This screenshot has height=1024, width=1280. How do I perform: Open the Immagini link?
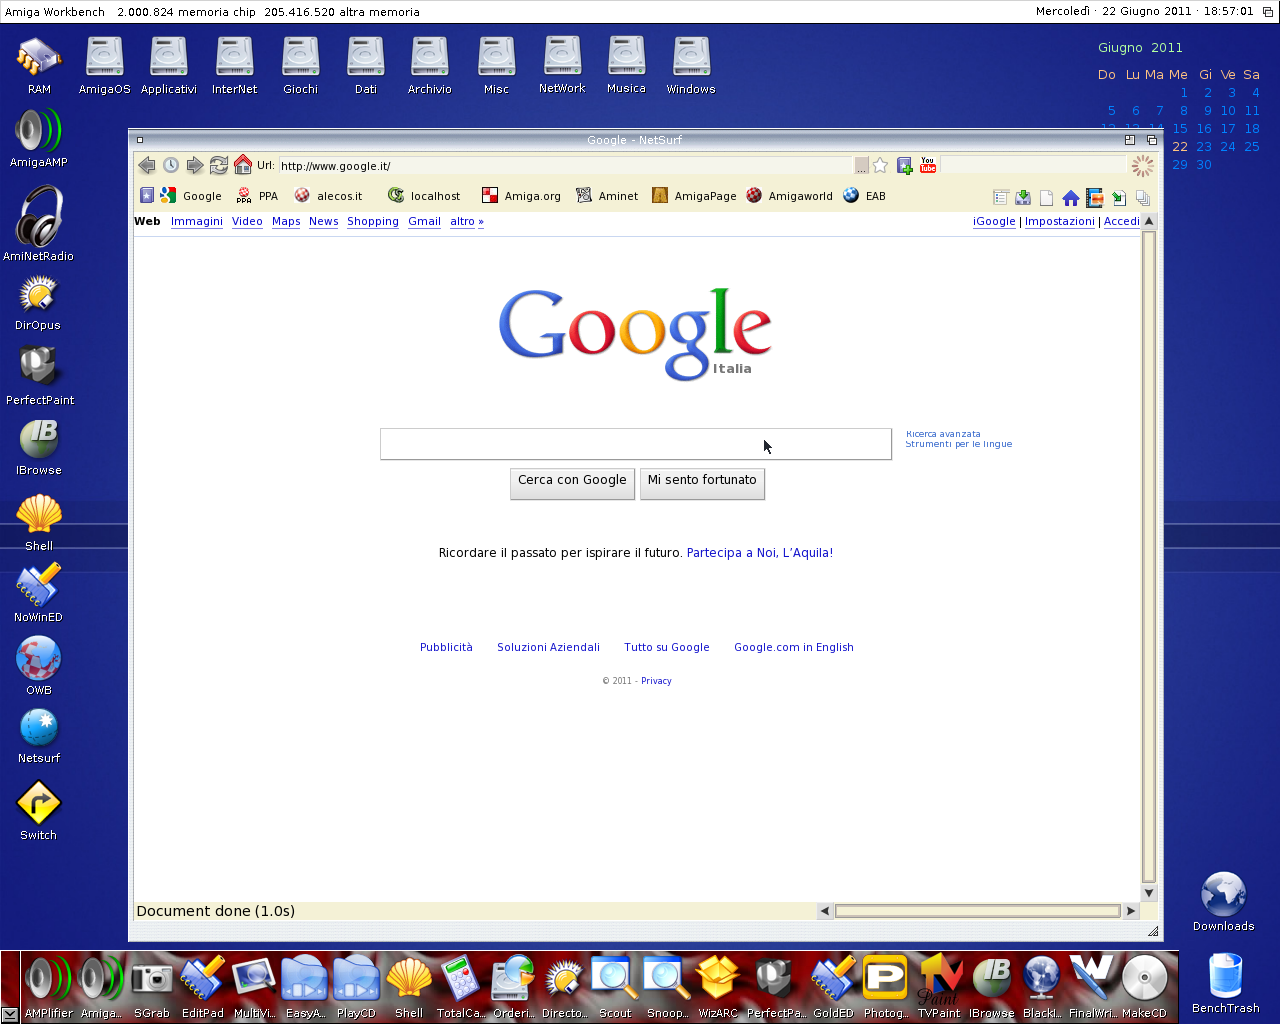(x=197, y=222)
